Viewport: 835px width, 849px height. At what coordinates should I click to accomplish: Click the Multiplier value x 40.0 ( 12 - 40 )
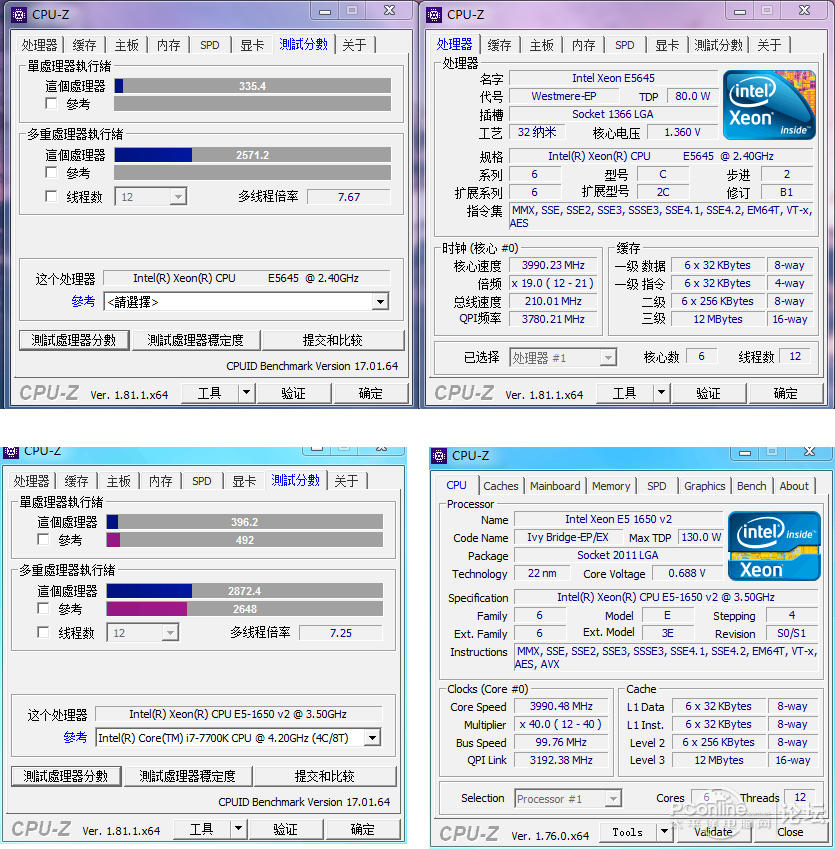click(561, 724)
